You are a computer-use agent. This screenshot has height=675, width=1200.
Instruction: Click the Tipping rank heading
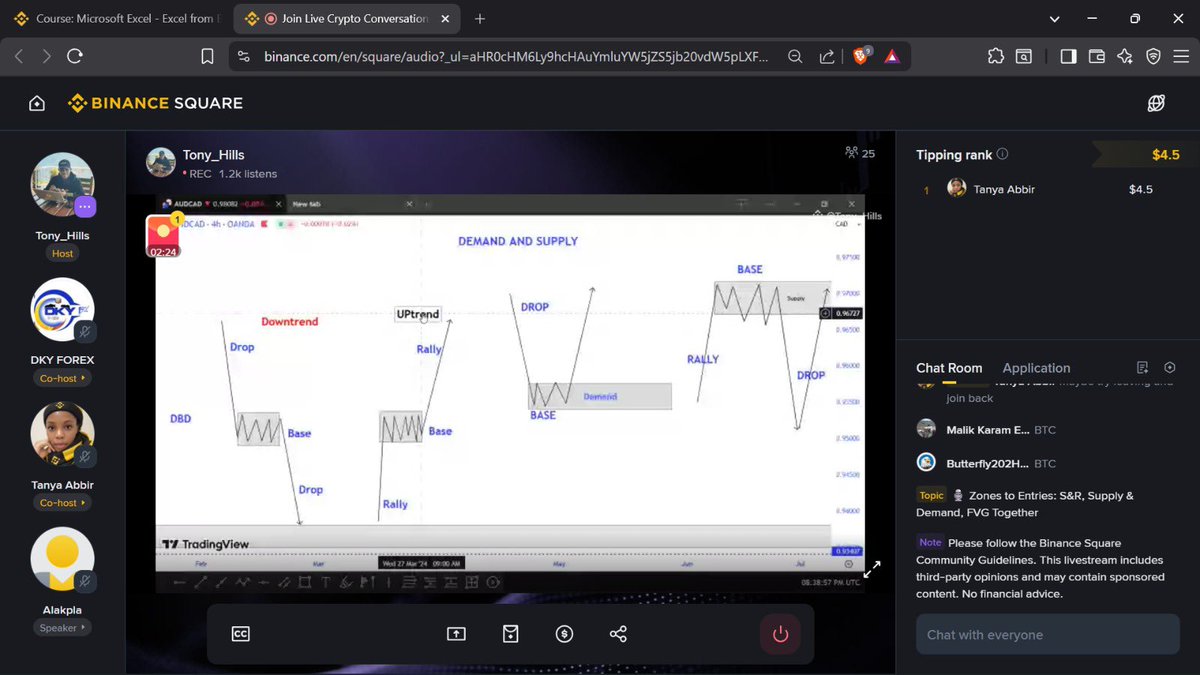(954, 154)
